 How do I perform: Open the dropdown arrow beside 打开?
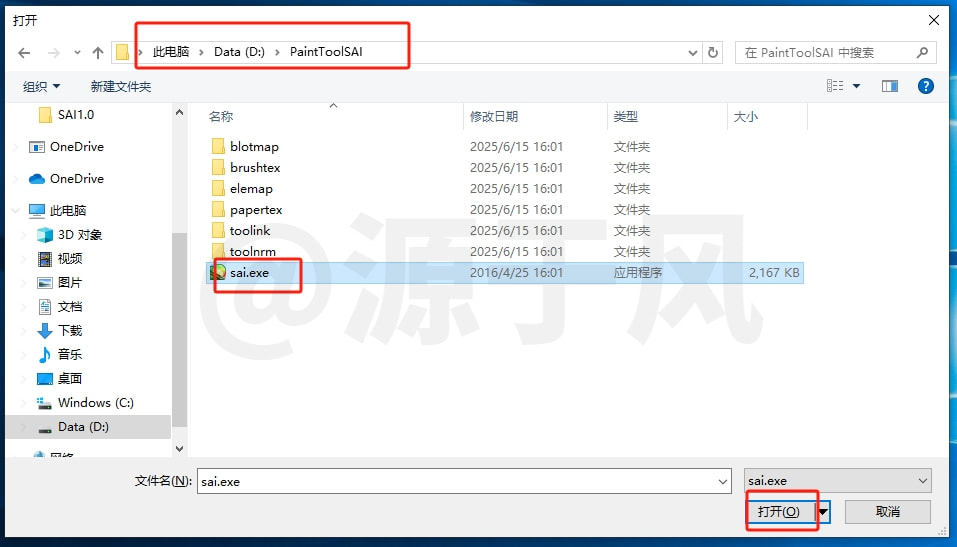tap(823, 512)
